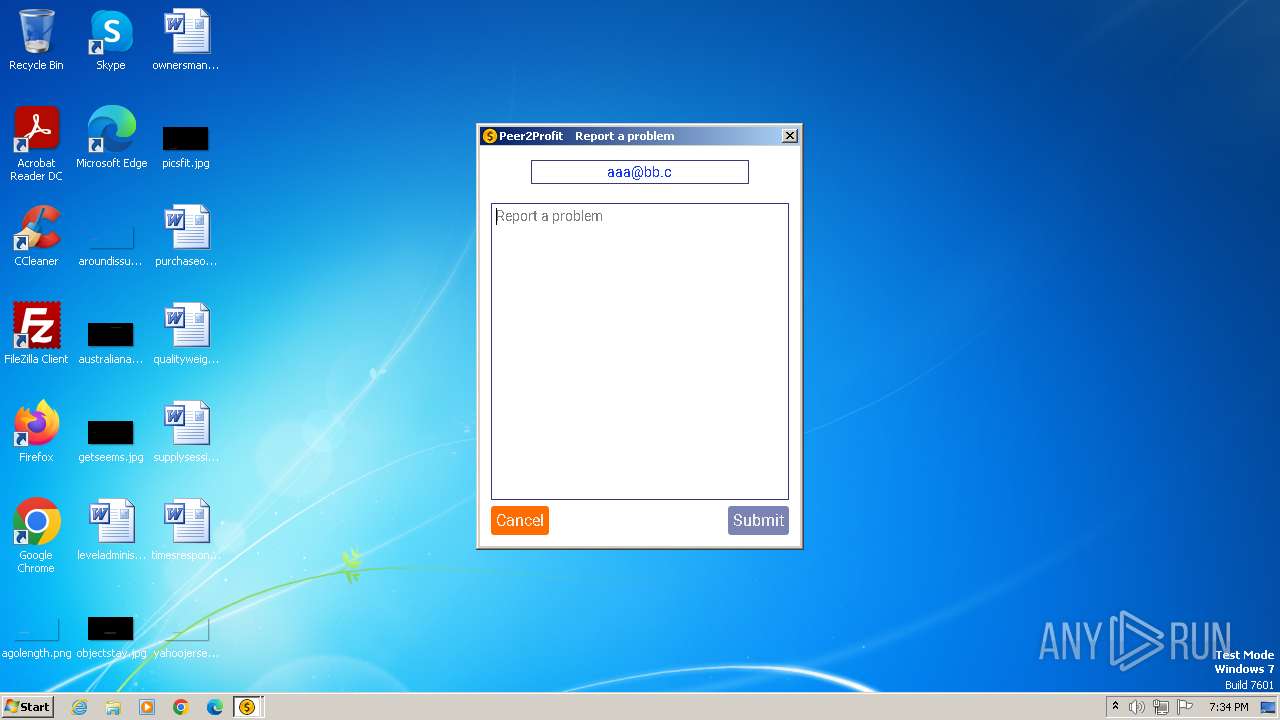Focus the Report a problem text area
1280x720 pixels.
(x=640, y=351)
